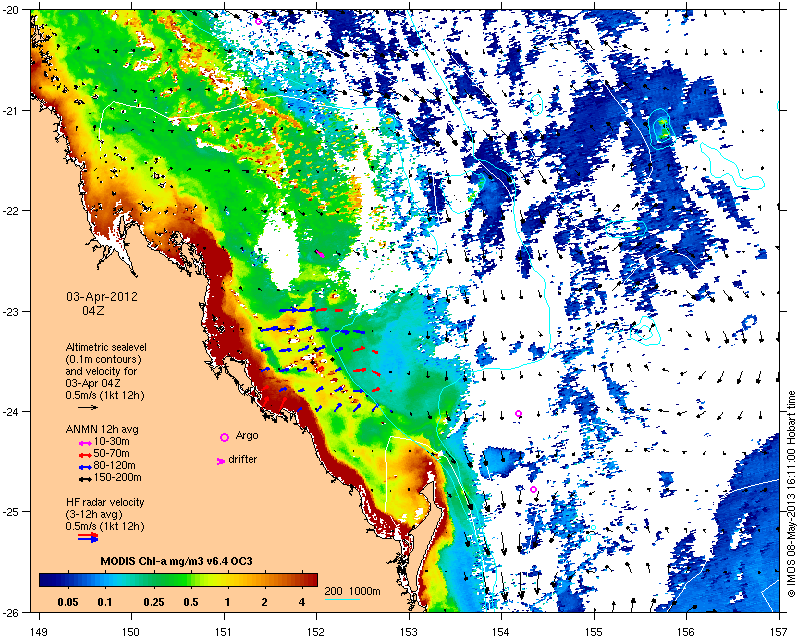
Task: Click the time label 04Z below the date
Action: click(93, 310)
